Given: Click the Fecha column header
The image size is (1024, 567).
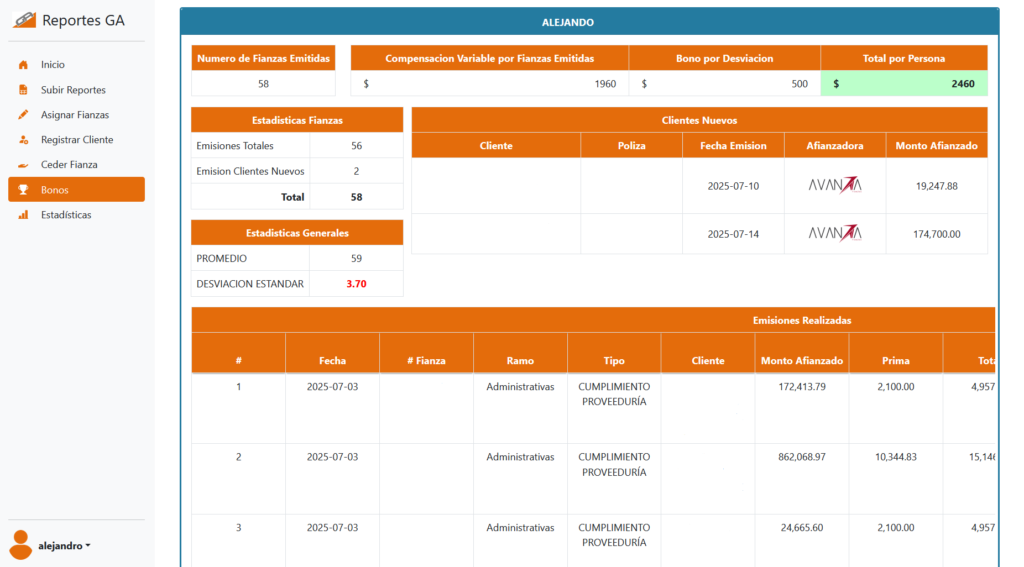Looking at the screenshot, I should [332, 360].
